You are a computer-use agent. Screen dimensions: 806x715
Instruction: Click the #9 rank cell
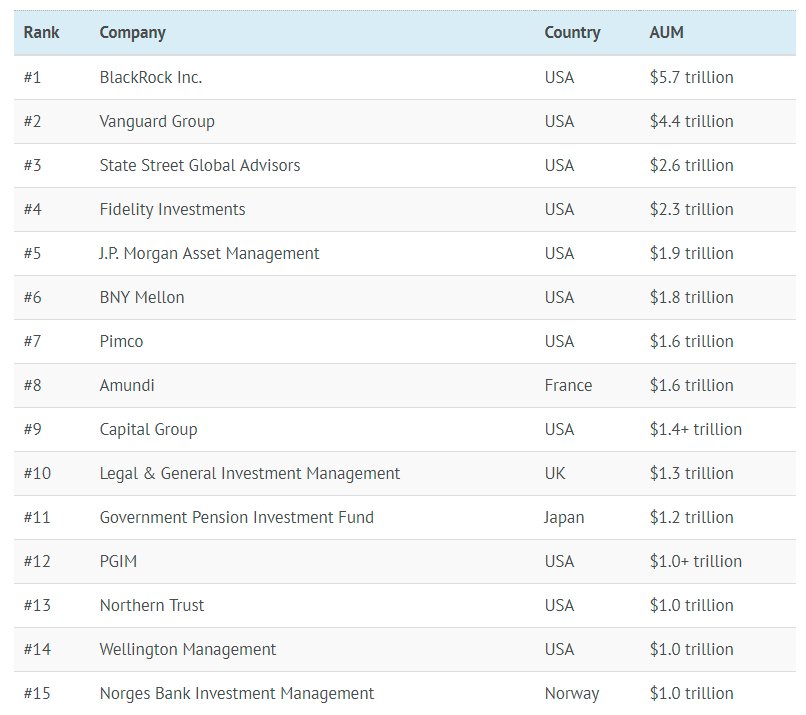[32, 429]
